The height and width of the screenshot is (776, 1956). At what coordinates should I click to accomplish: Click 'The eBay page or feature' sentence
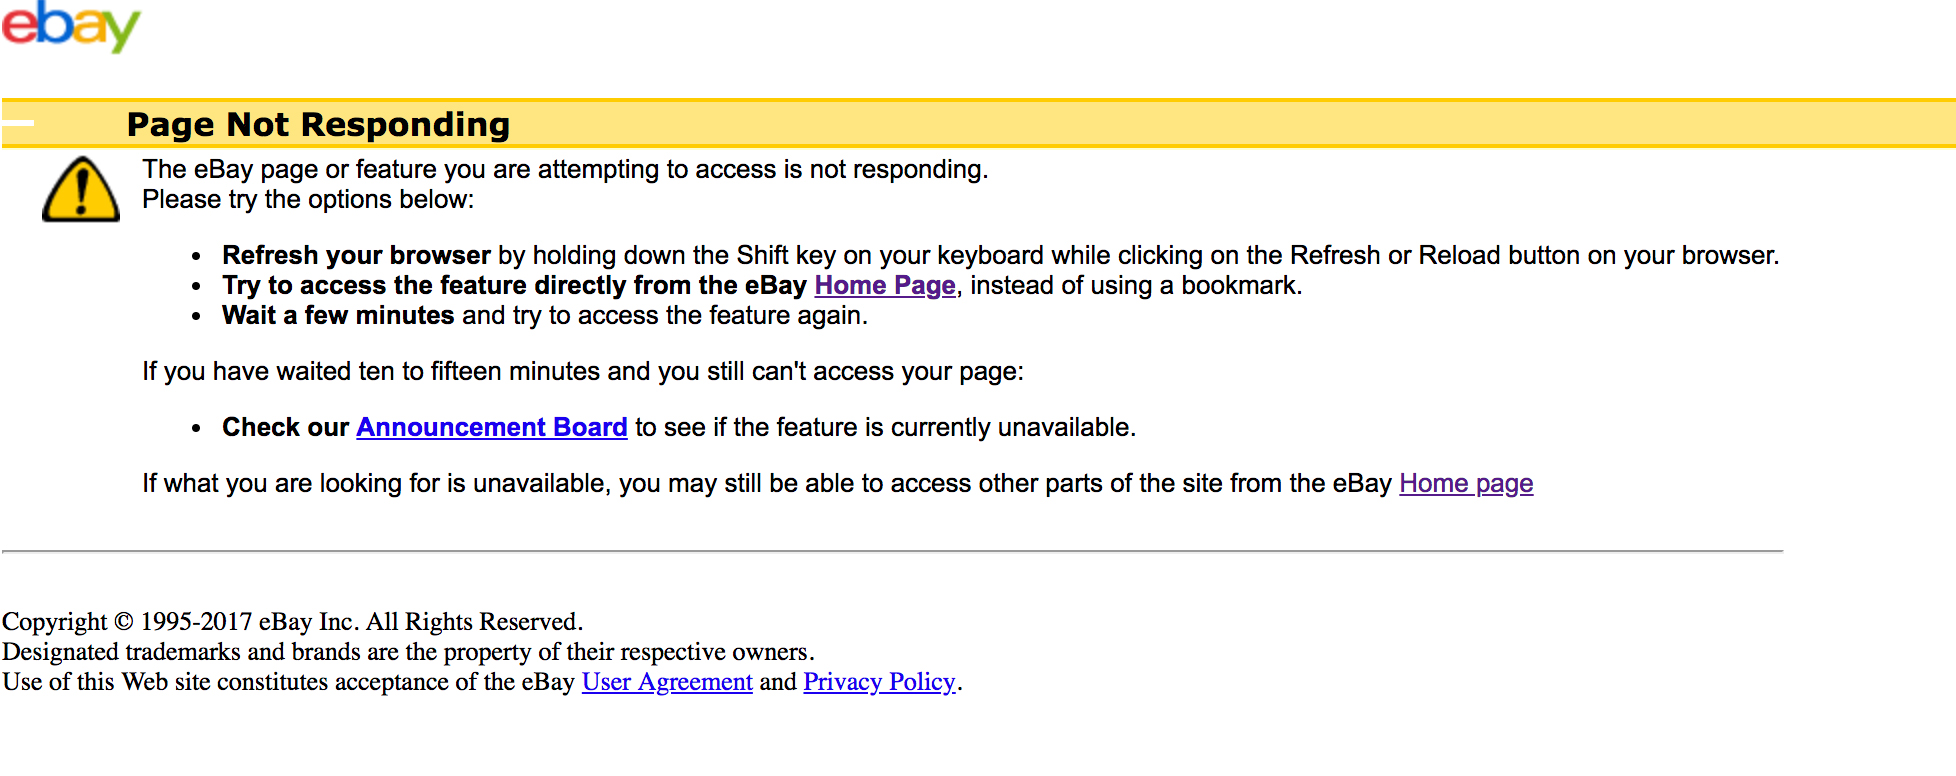[x=564, y=169]
